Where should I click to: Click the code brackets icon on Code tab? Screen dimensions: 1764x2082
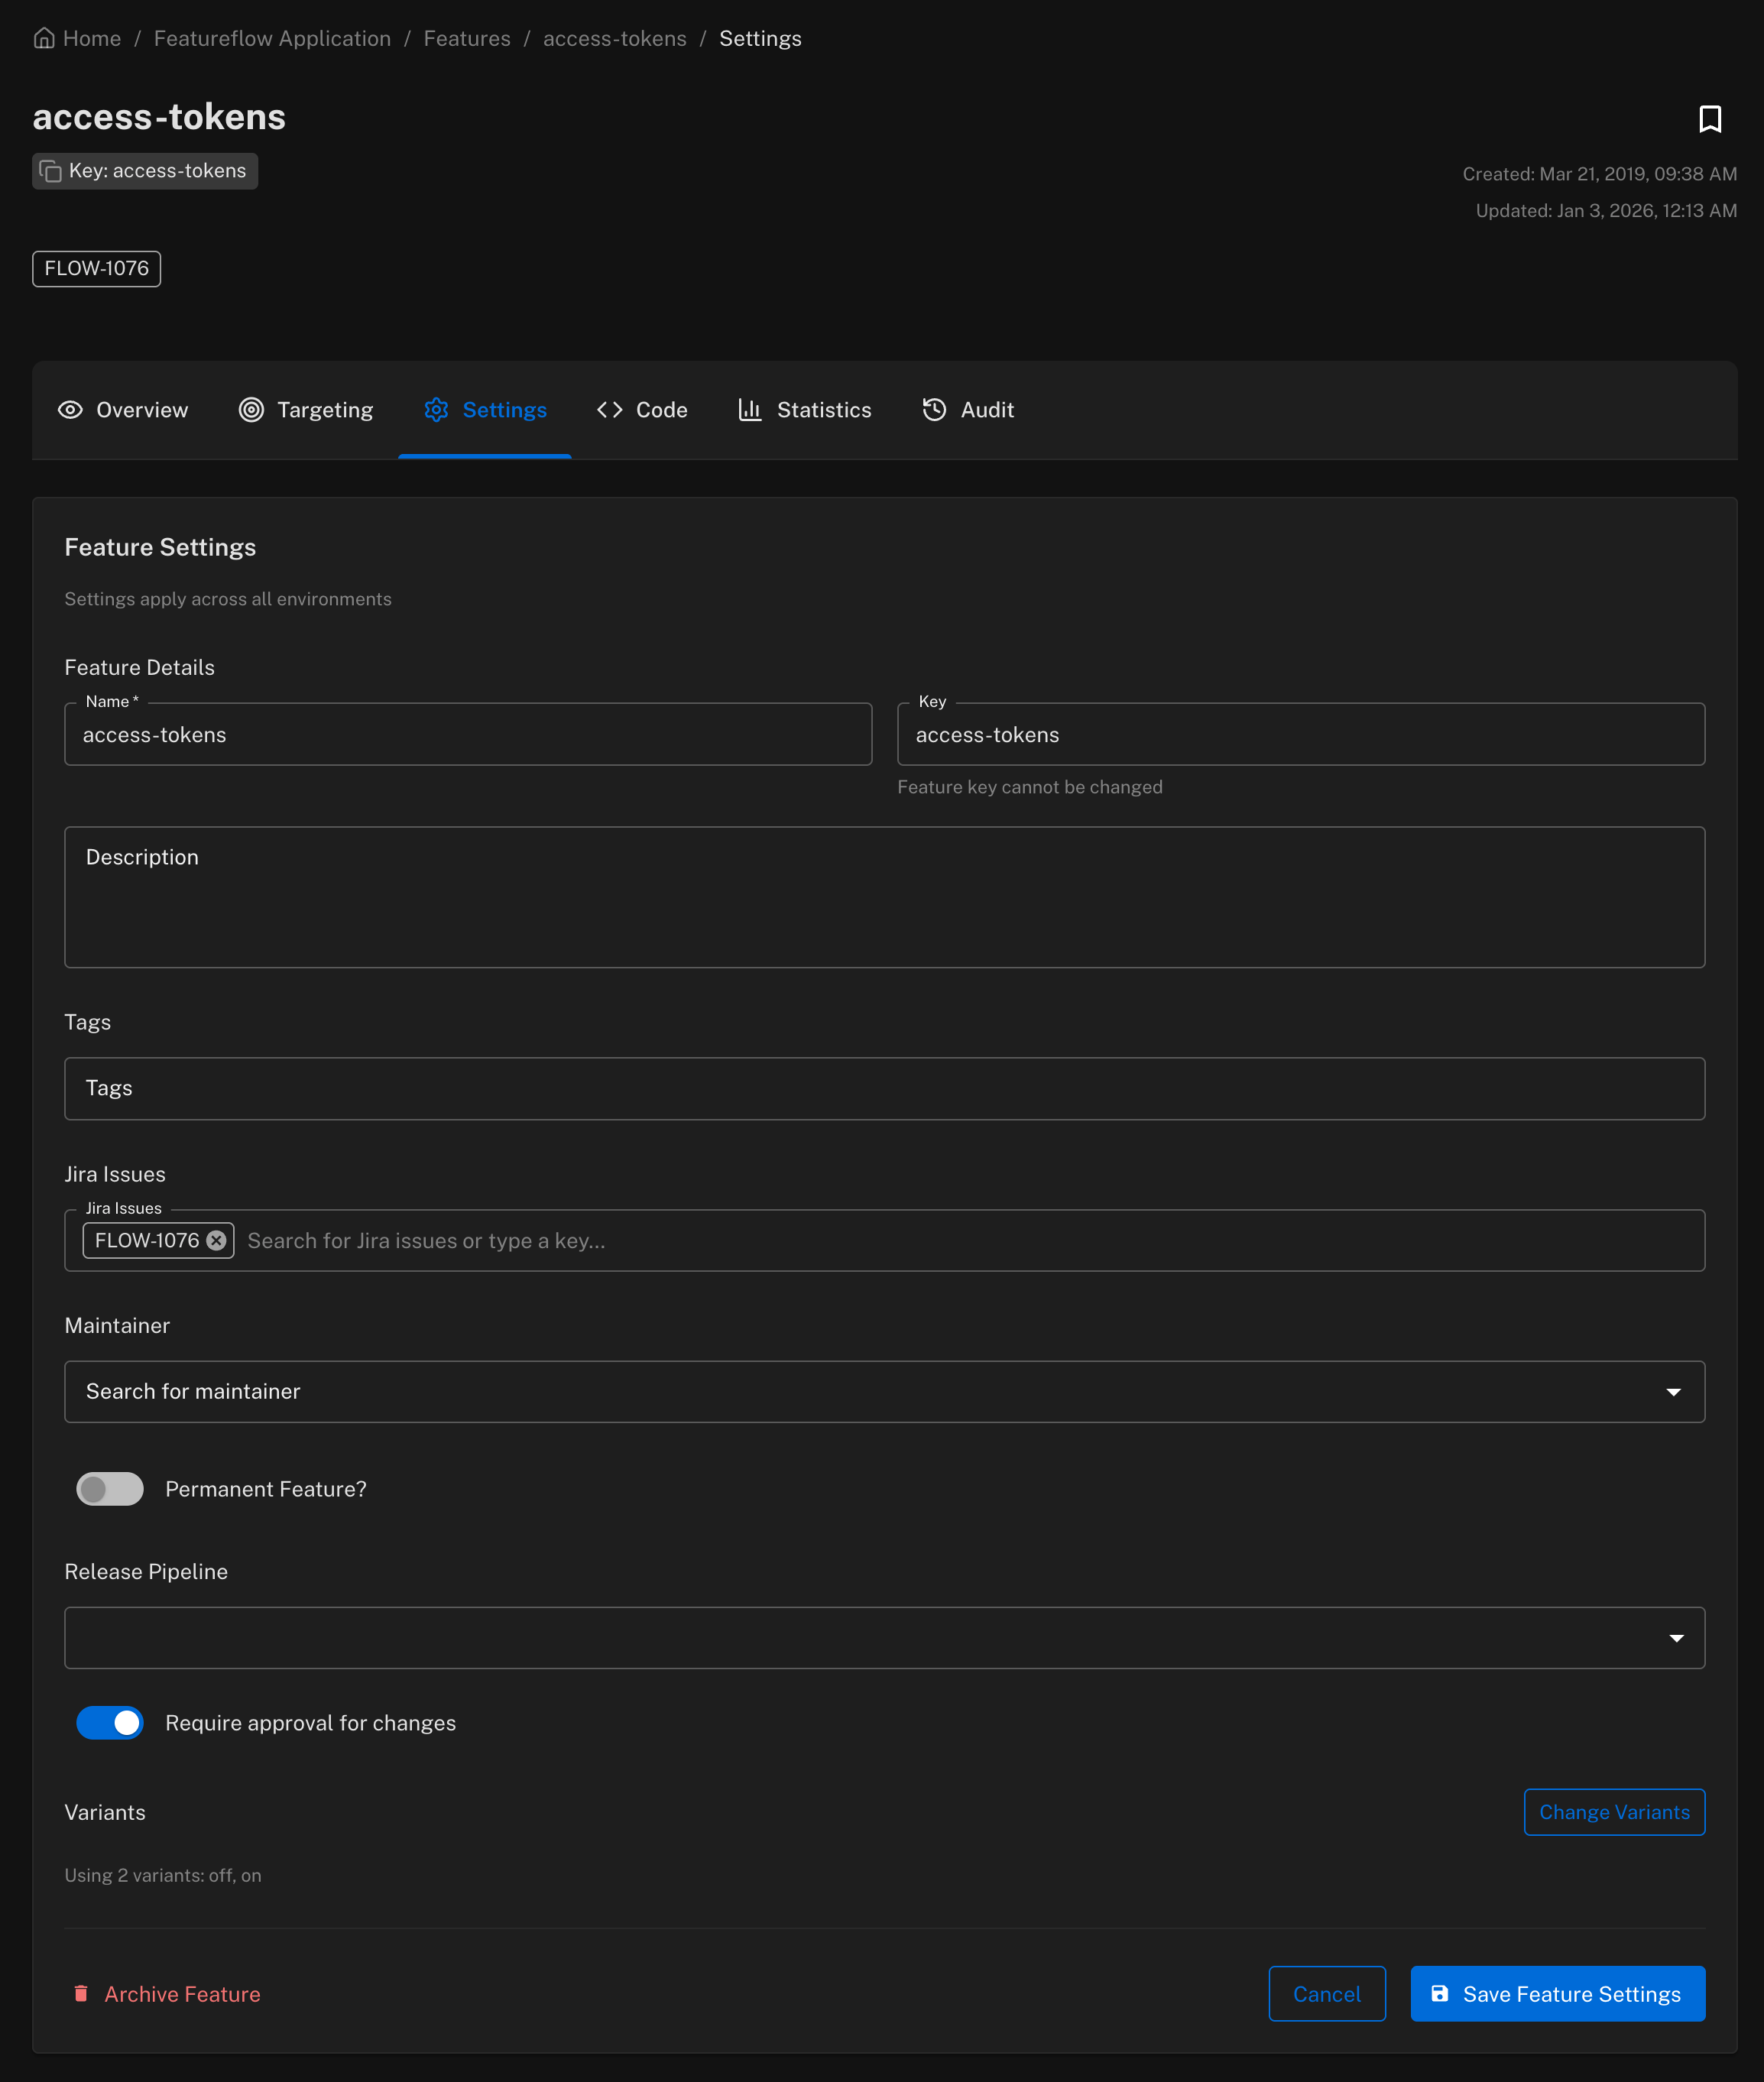pos(610,410)
